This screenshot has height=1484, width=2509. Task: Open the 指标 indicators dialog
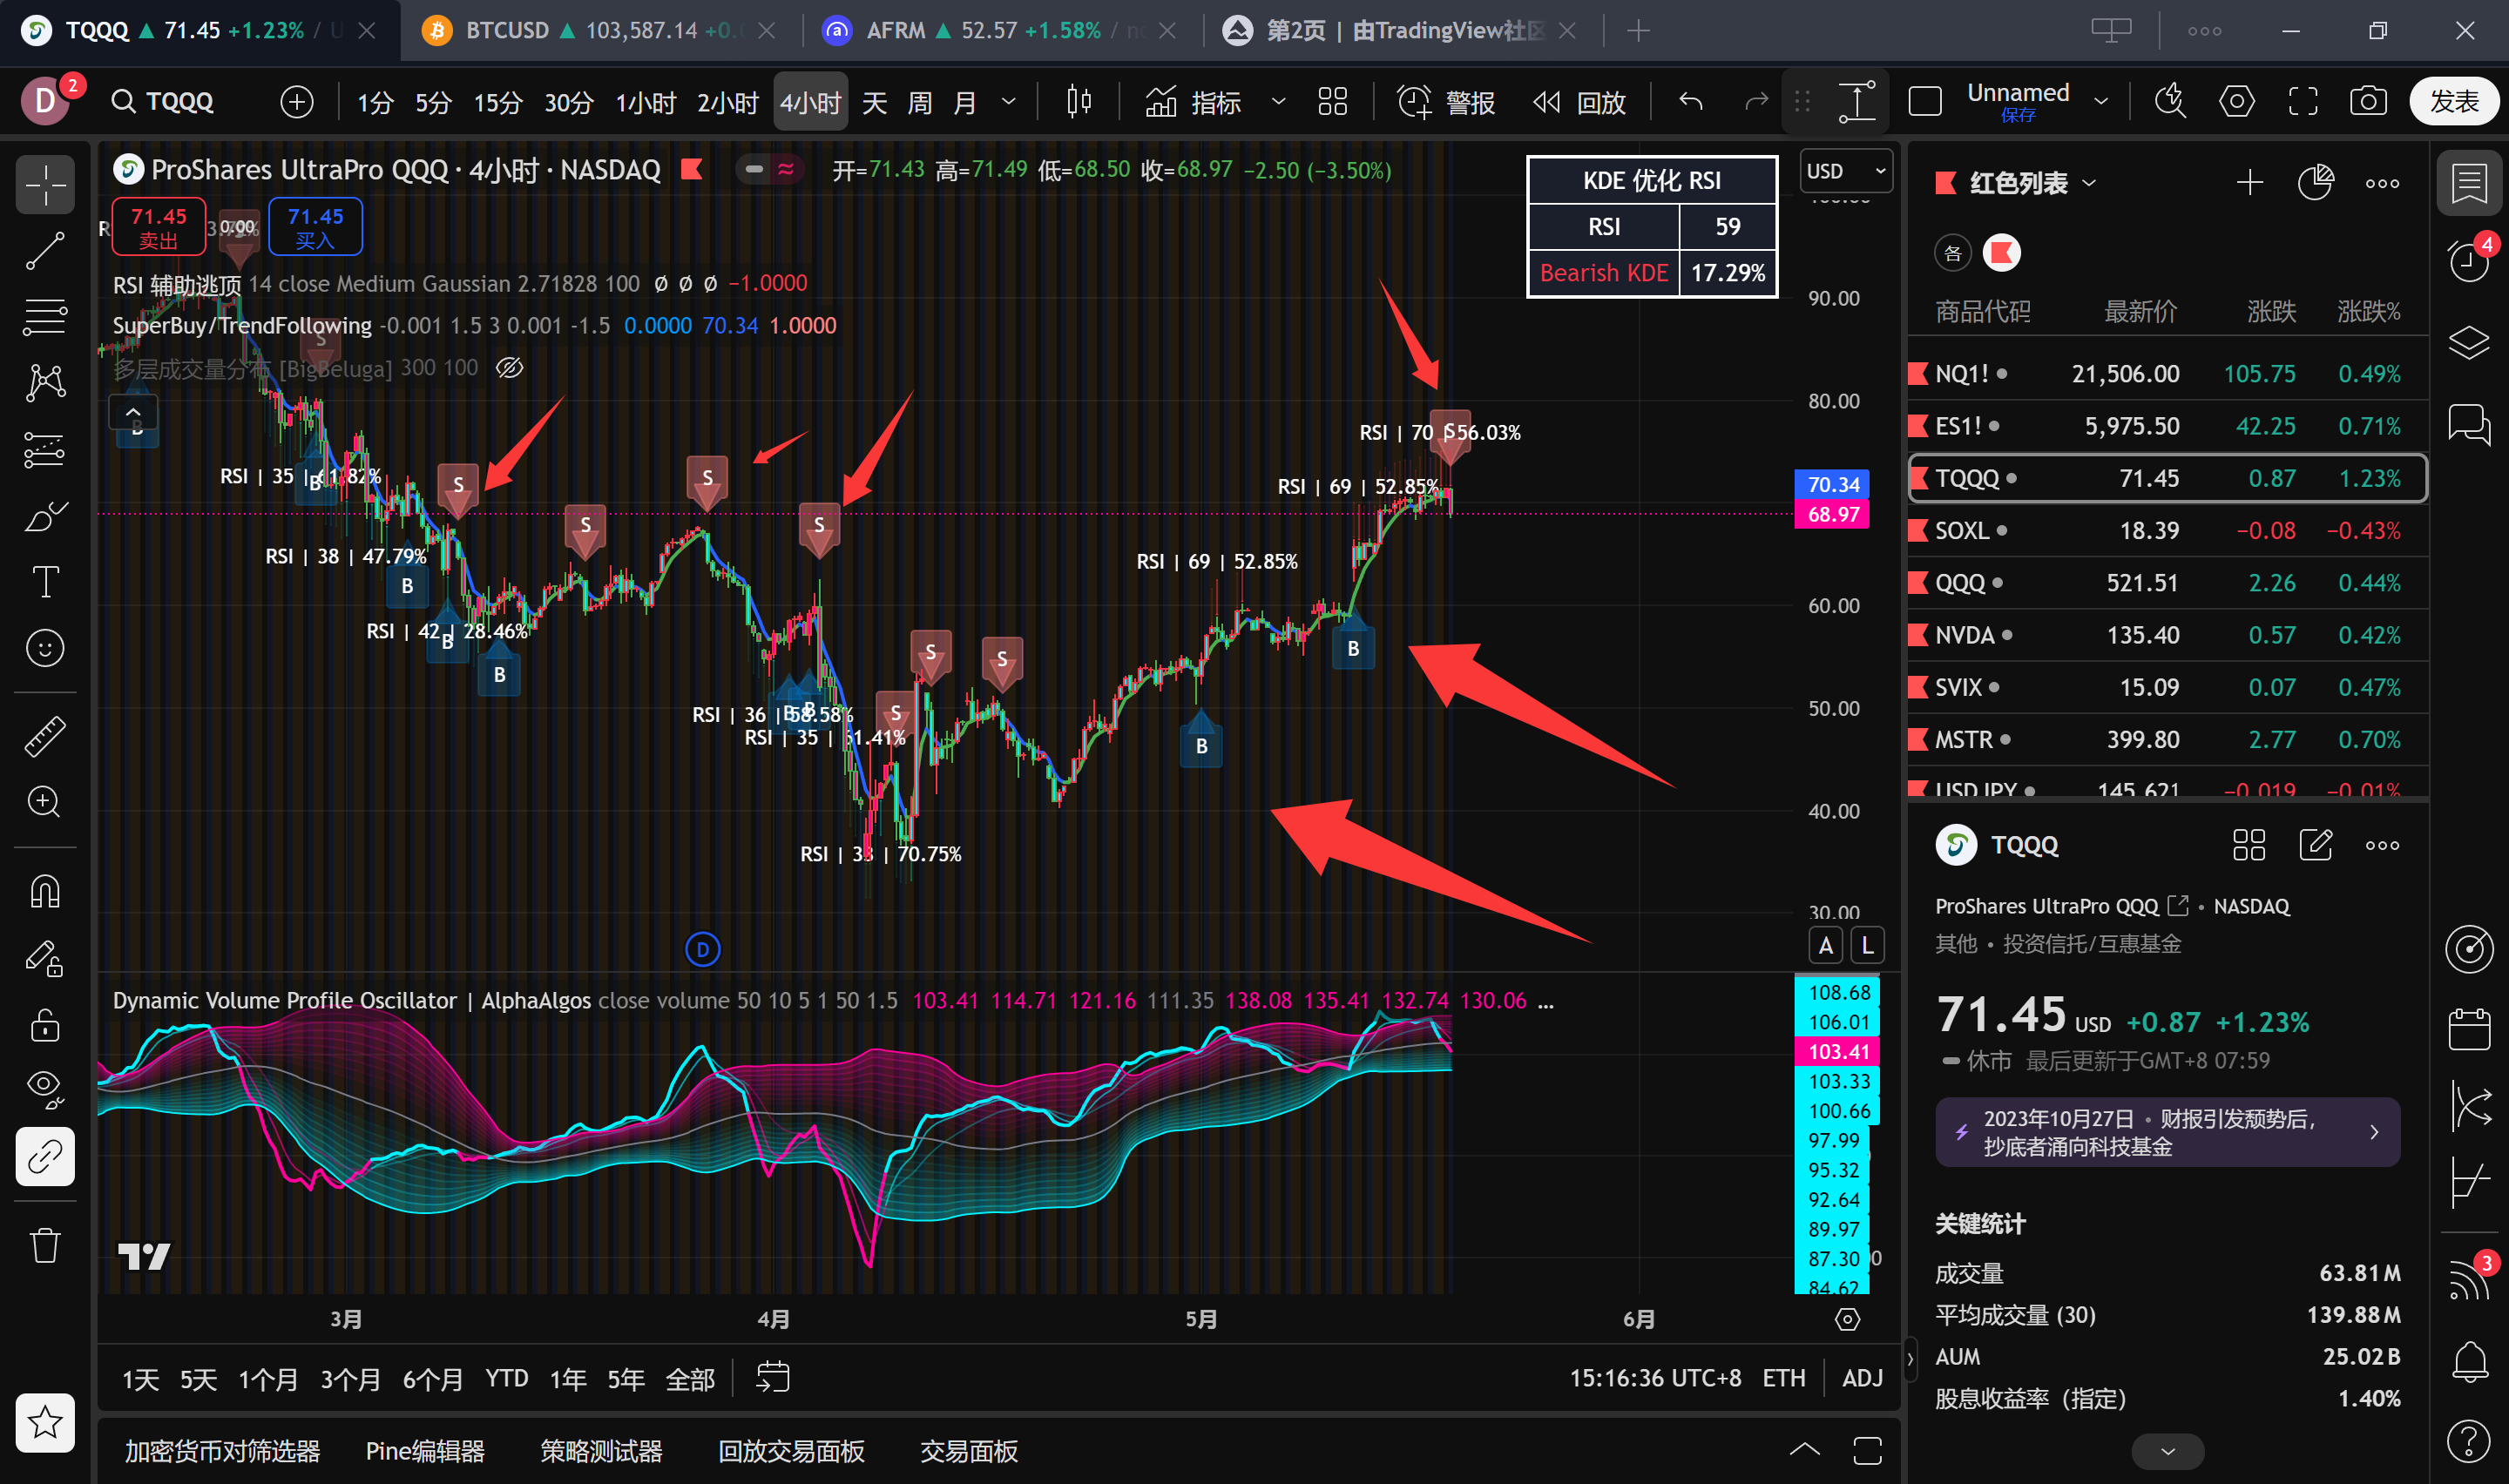click(x=1192, y=101)
